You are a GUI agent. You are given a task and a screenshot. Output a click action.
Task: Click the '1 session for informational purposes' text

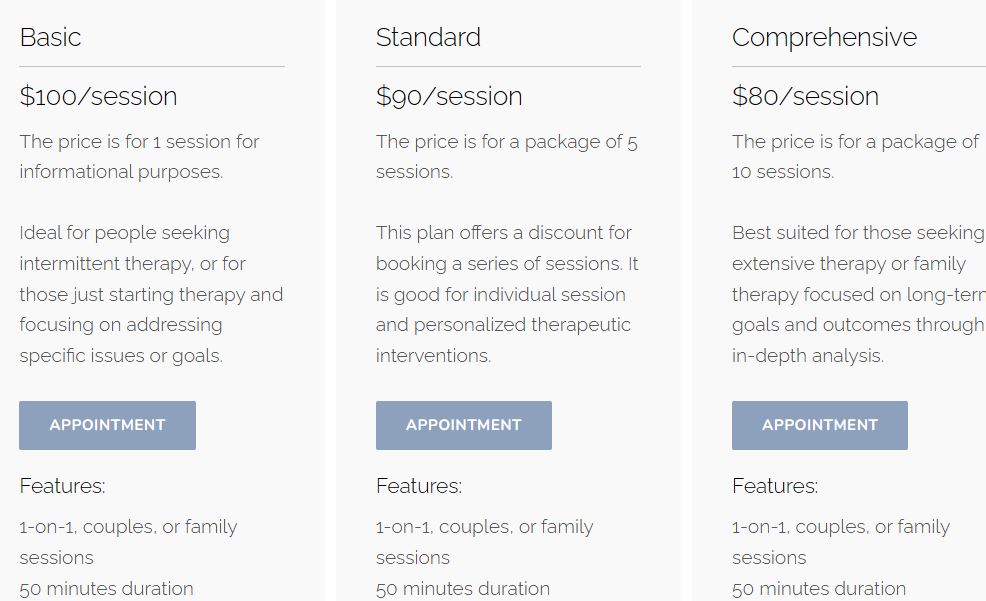point(139,157)
